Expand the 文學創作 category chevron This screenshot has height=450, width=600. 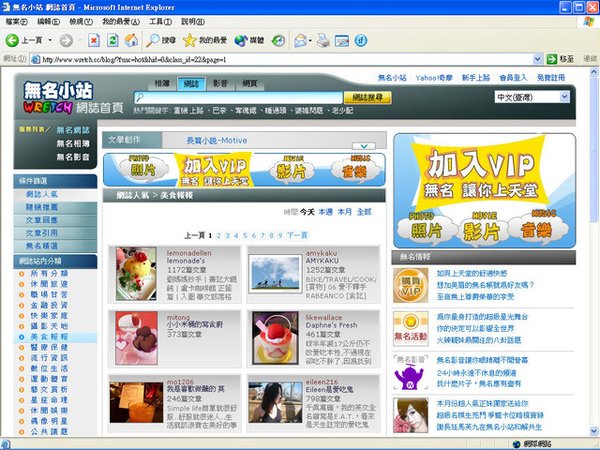(364, 146)
